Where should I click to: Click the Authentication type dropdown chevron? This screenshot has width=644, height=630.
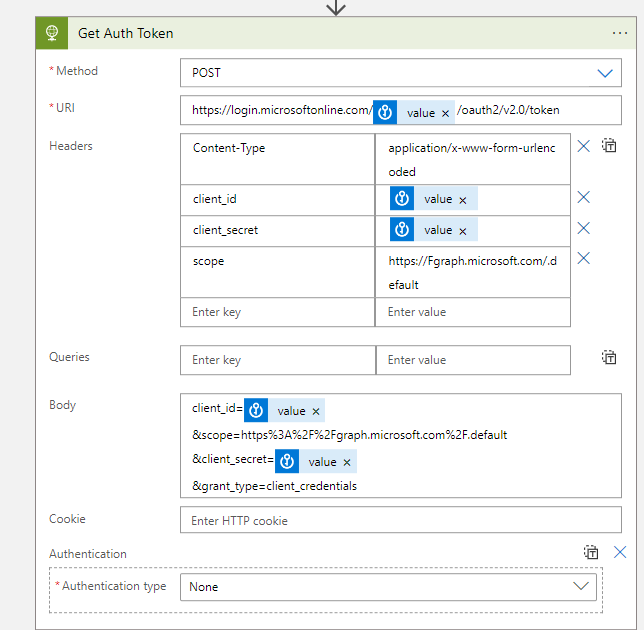(x=580, y=586)
